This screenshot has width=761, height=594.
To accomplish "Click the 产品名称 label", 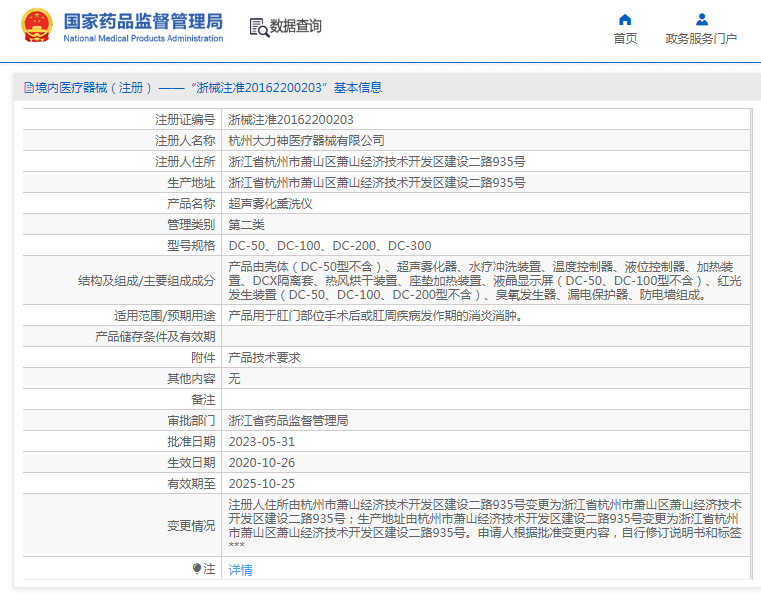I will click(191, 204).
